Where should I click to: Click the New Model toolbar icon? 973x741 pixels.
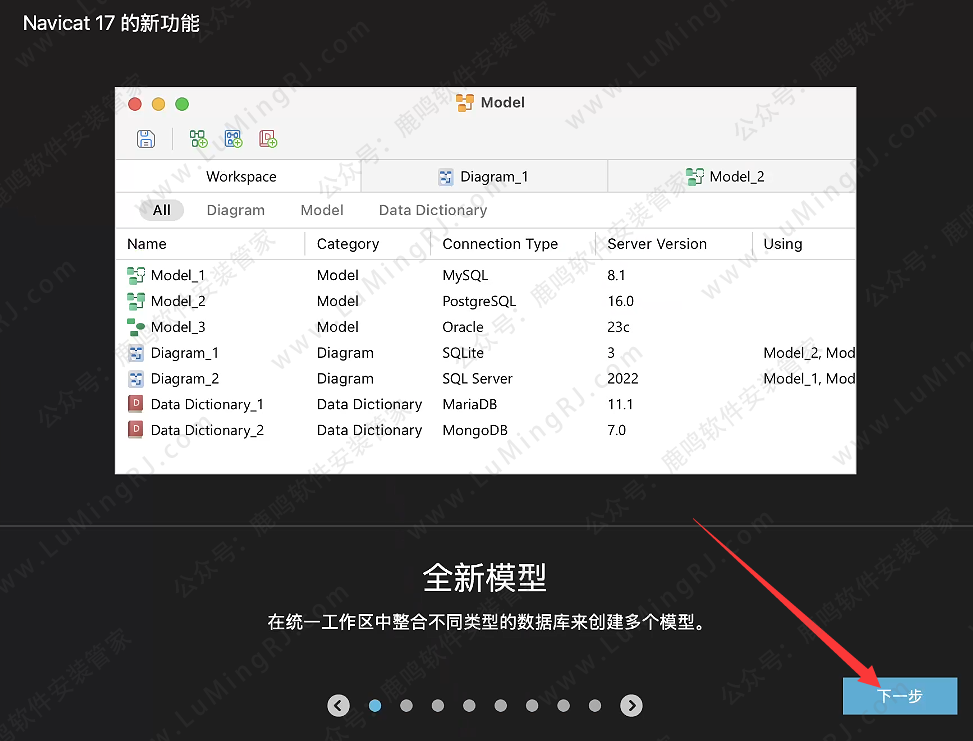click(x=197, y=138)
